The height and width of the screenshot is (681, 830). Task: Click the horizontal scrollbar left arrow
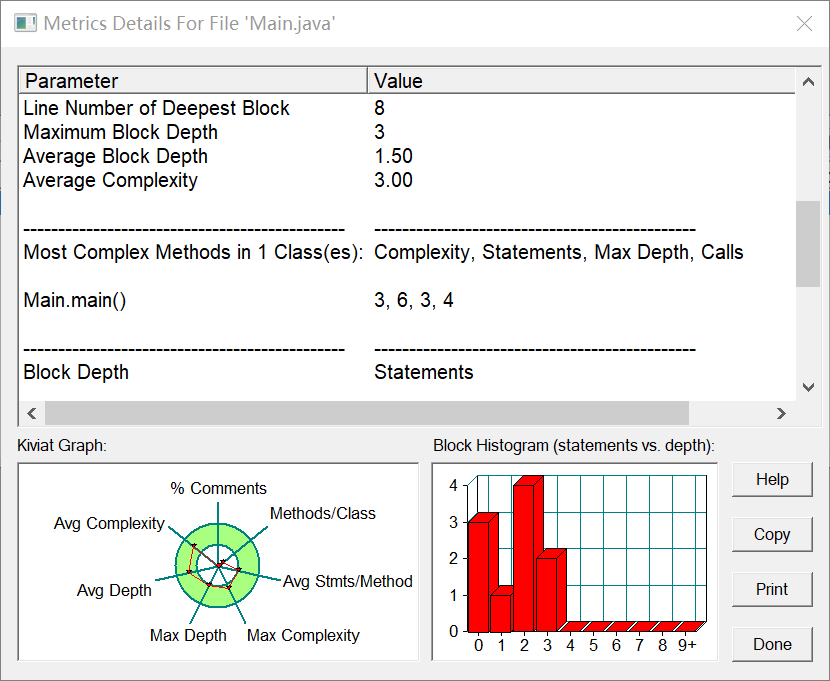tap(32, 413)
